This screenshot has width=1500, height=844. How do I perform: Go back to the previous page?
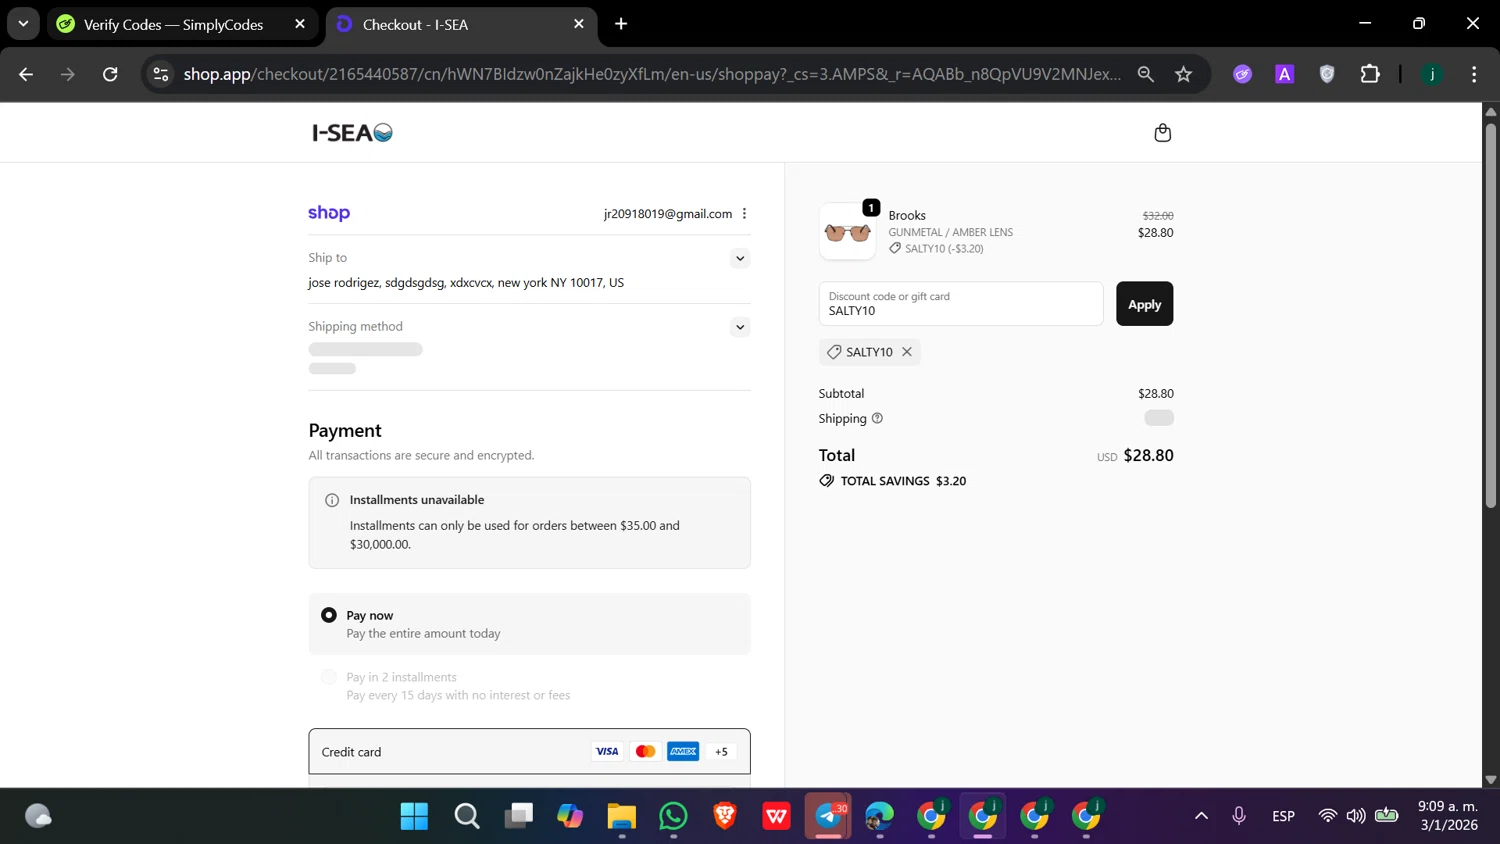coord(26,74)
